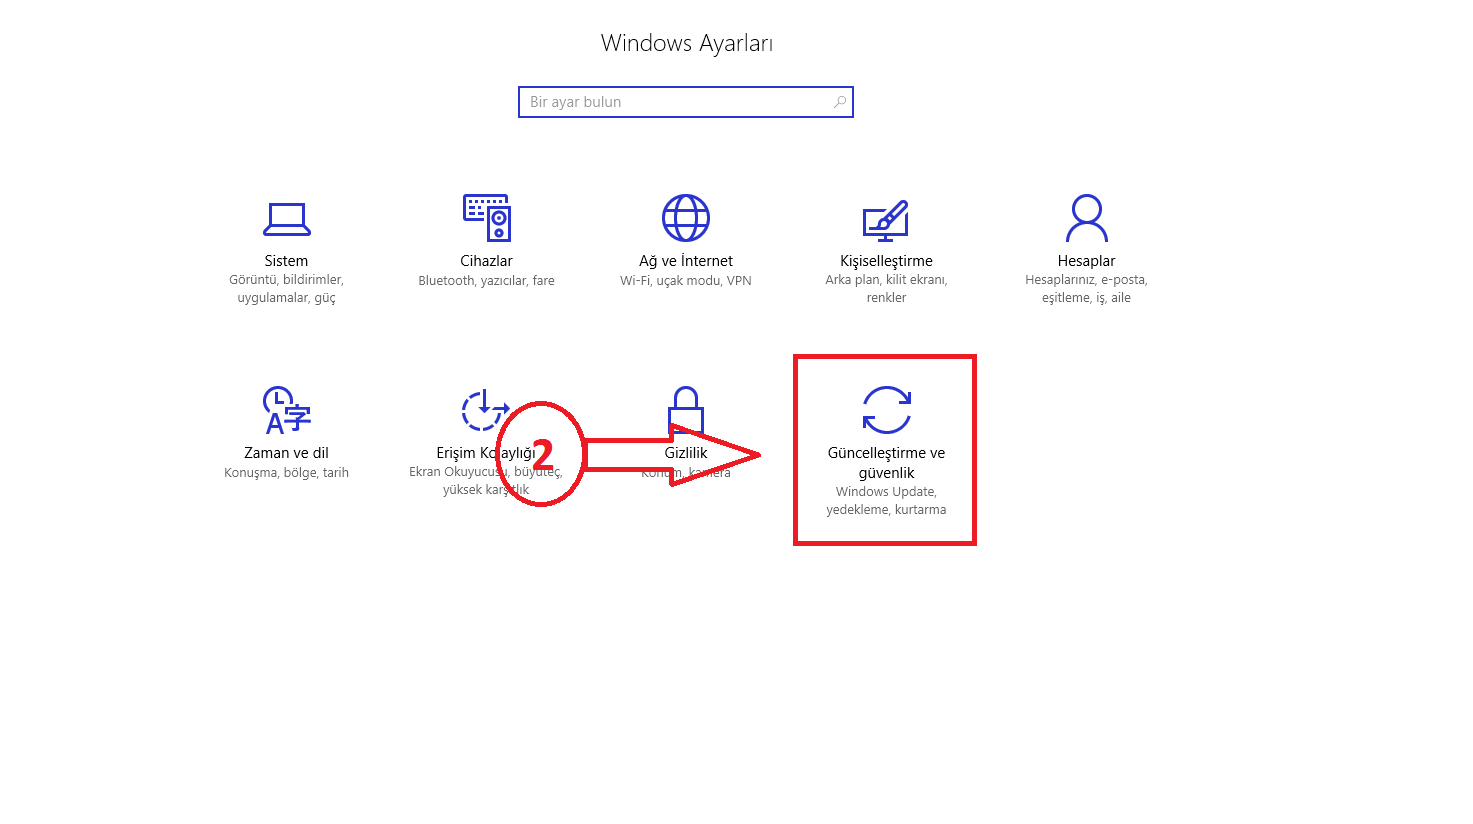The height and width of the screenshot is (824, 1473).
Task: Select the Zaman ve dil label
Action: tap(286, 453)
